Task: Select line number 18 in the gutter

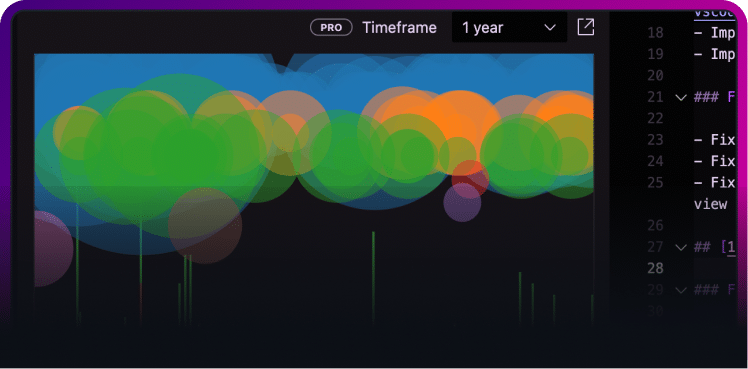Action: pos(655,33)
